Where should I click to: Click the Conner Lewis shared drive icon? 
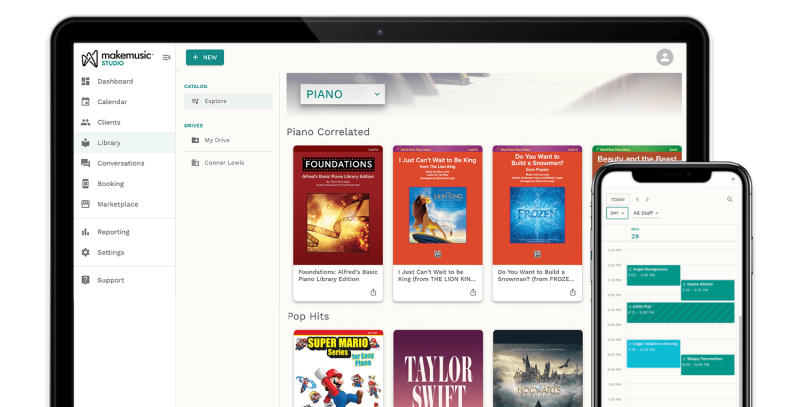[195, 163]
